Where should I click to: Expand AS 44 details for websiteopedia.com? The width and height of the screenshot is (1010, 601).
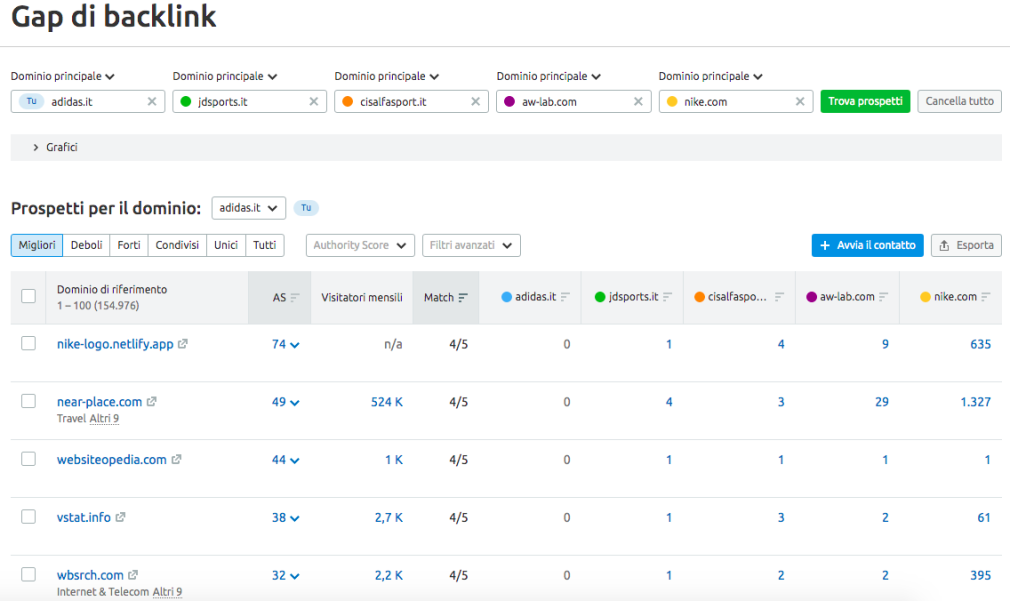click(285, 460)
